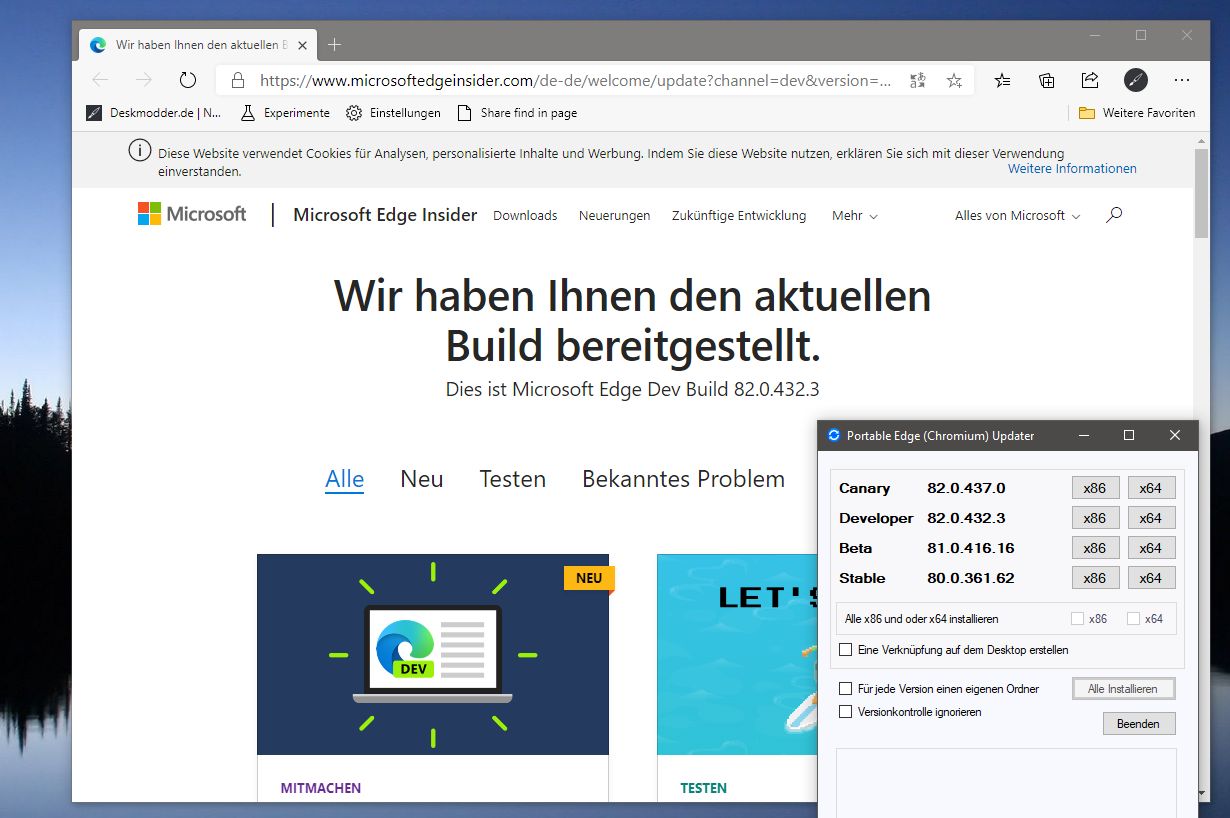Click the Portable Edge Updater title bar icon
The width and height of the screenshot is (1230, 818).
click(834, 435)
